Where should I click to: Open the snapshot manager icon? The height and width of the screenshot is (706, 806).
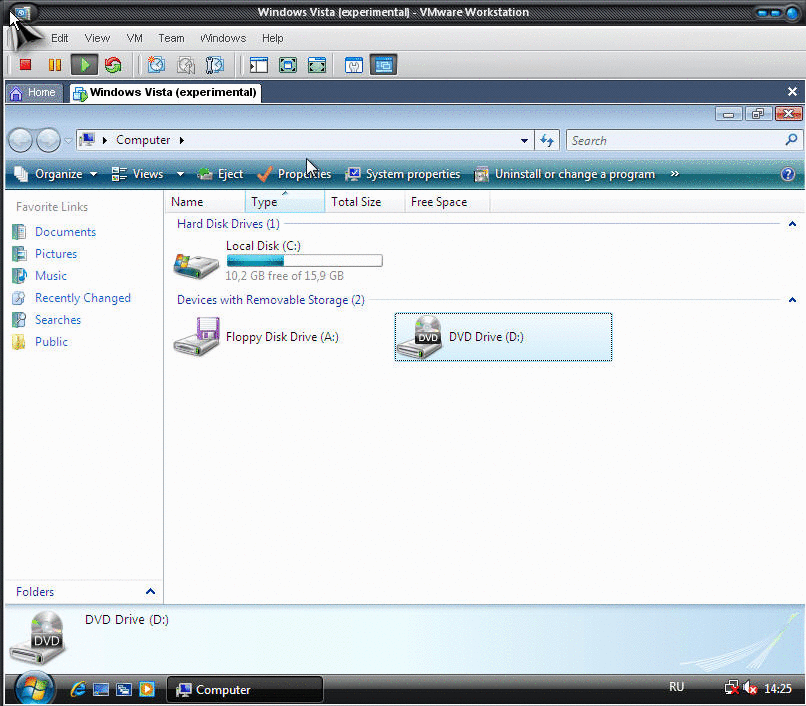coord(214,65)
